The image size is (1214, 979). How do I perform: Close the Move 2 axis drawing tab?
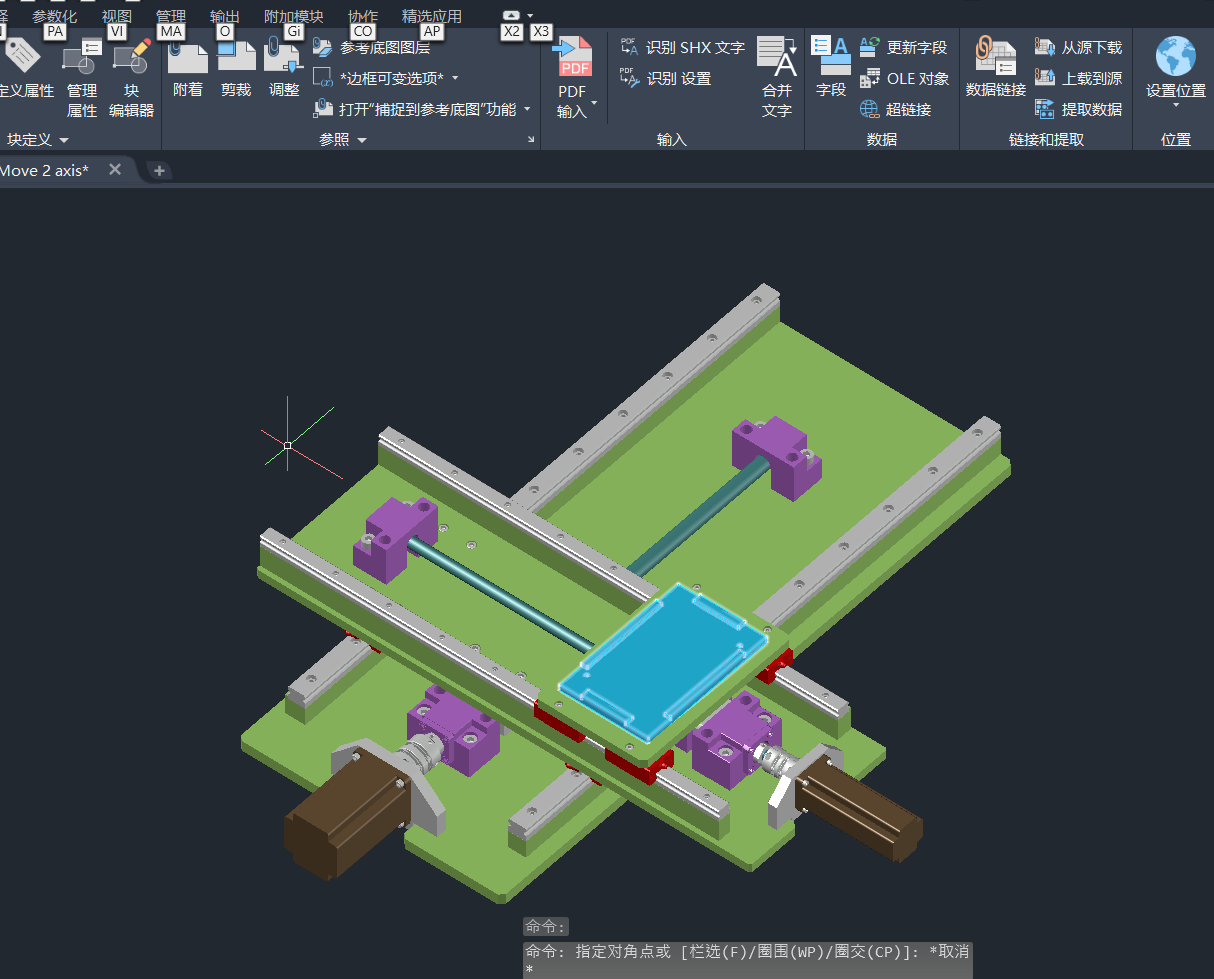click(x=115, y=170)
